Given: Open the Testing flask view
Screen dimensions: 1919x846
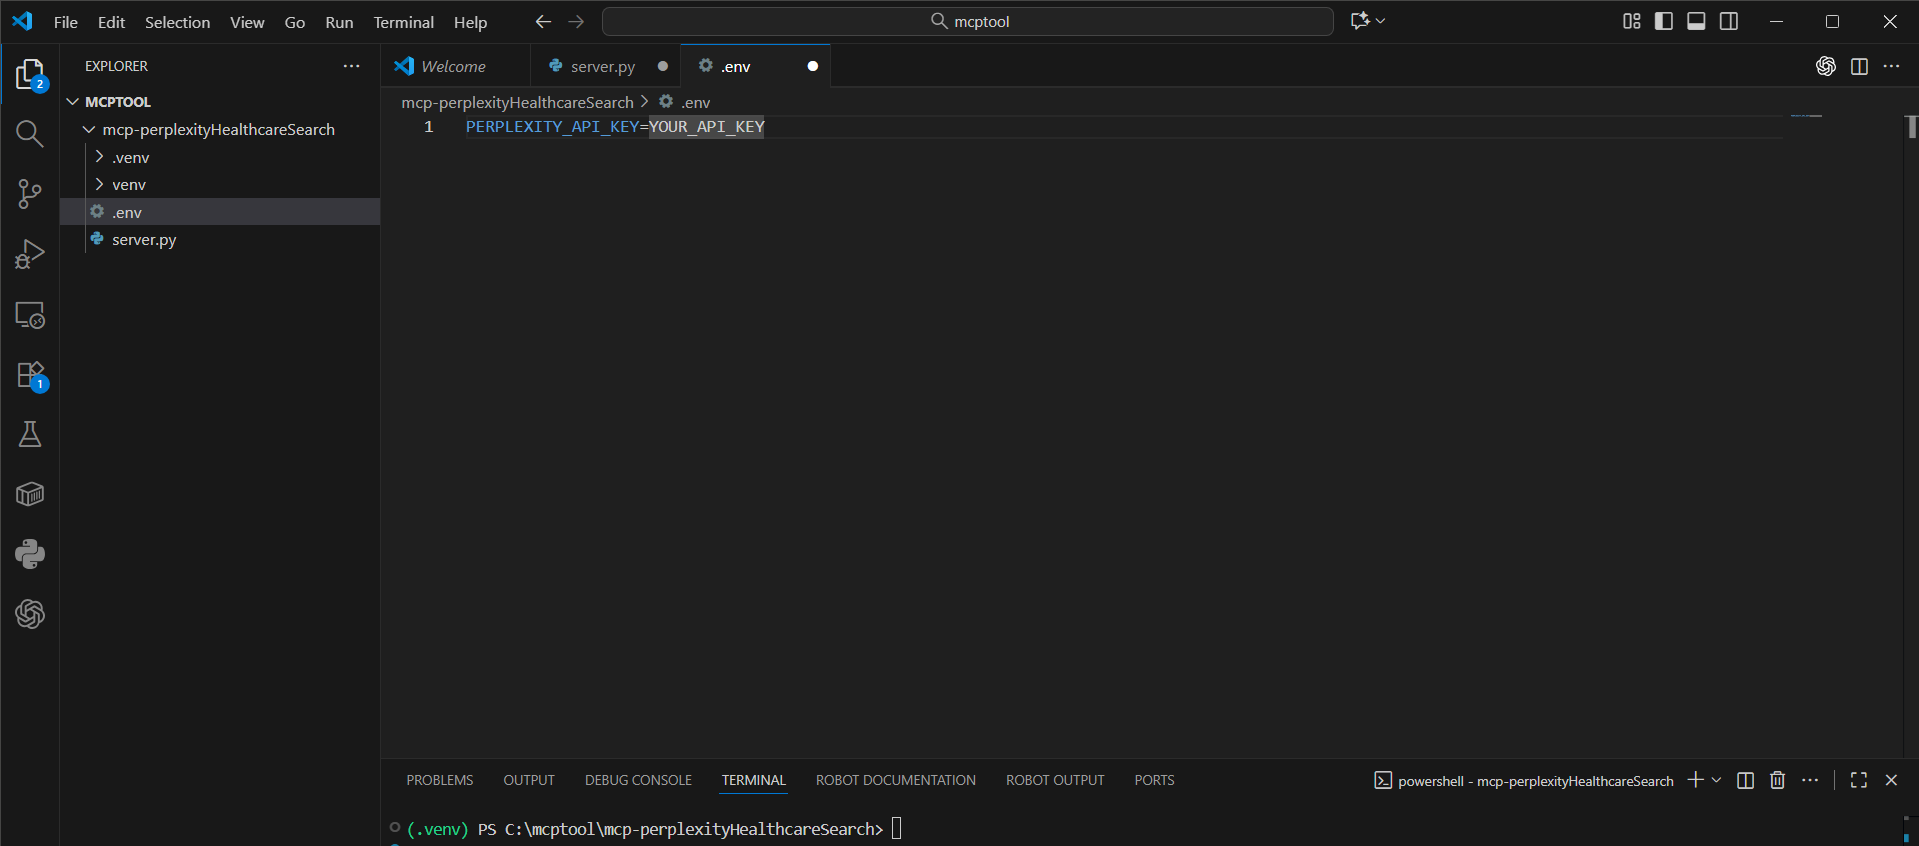Looking at the screenshot, I should (x=30, y=434).
